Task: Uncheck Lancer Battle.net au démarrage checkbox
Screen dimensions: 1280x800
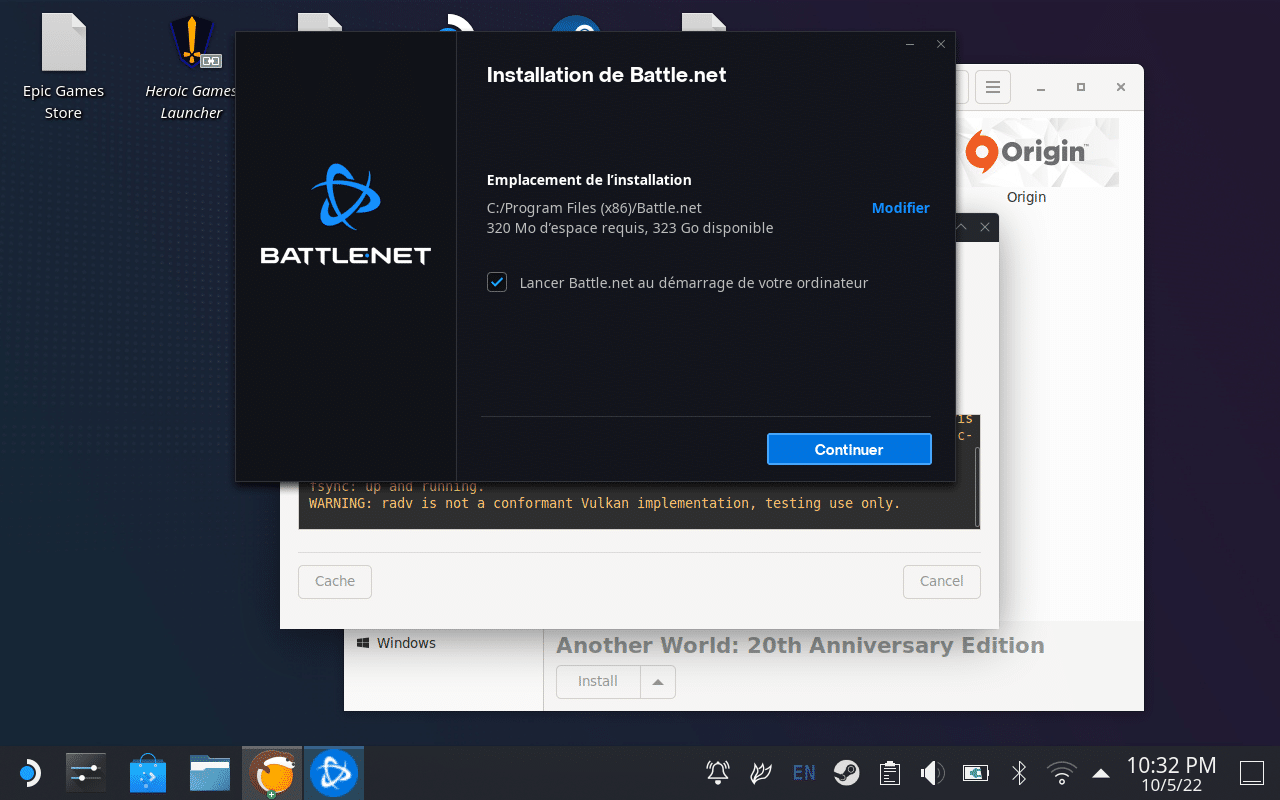Action: (x=497, y=282)
